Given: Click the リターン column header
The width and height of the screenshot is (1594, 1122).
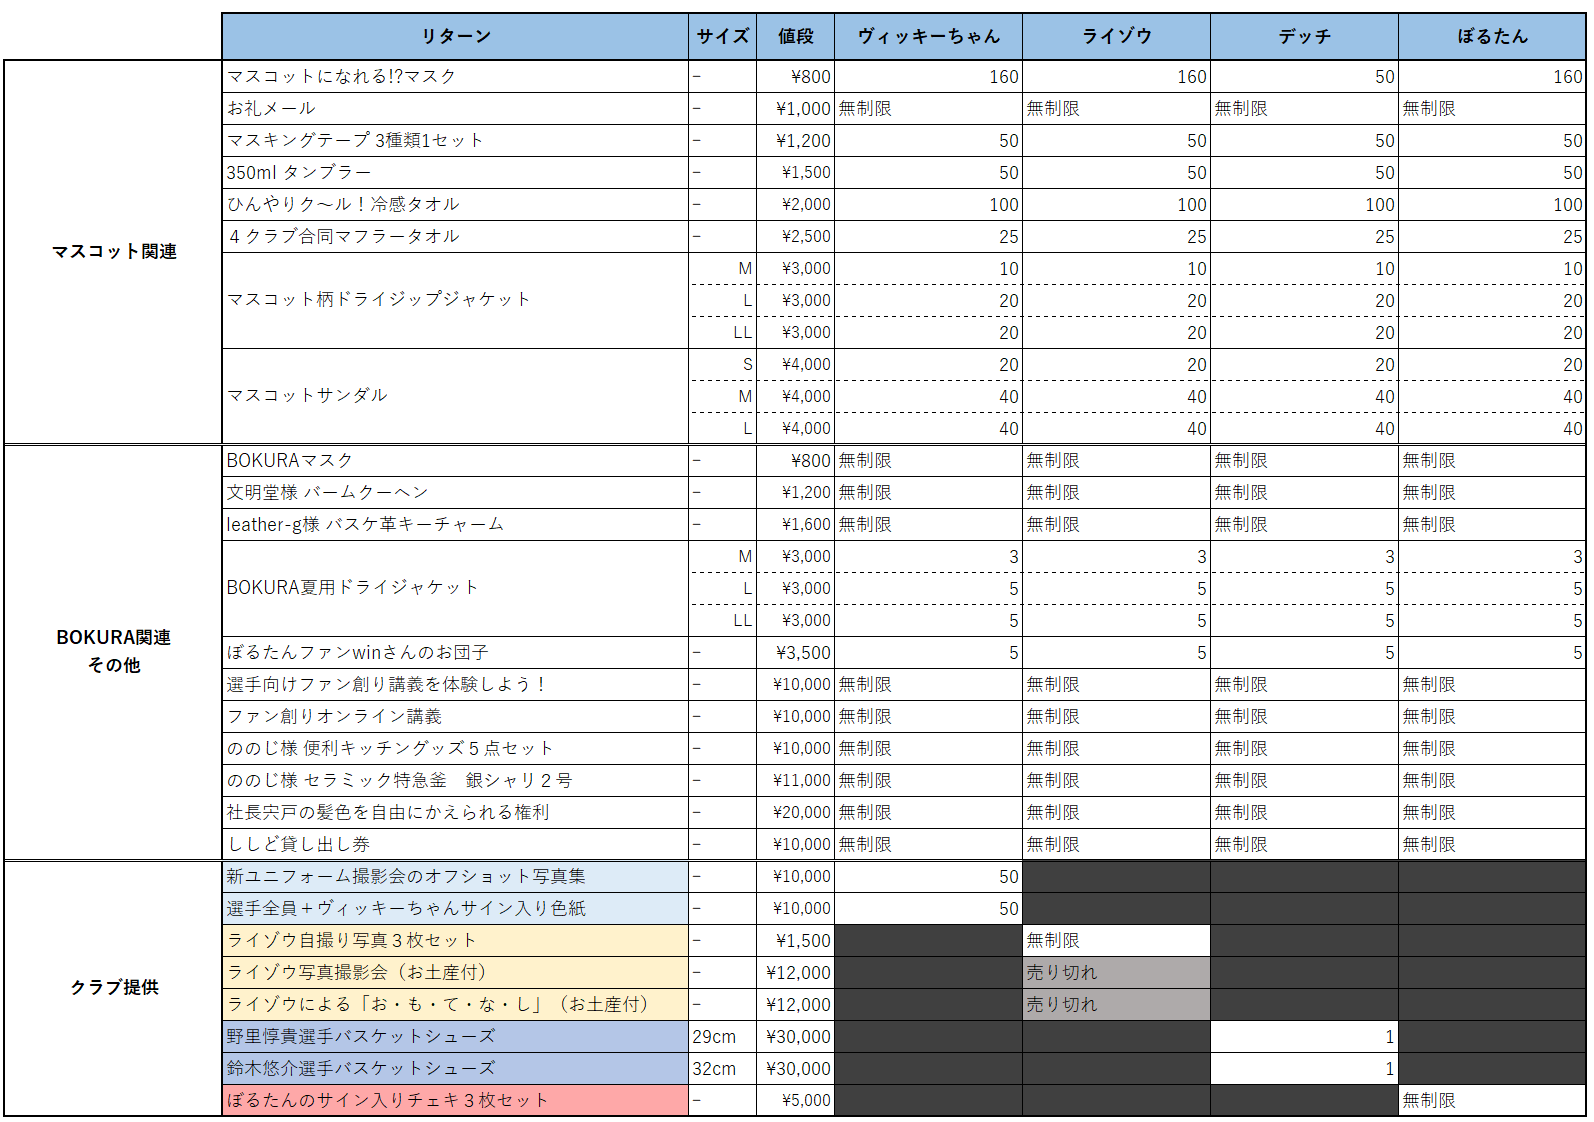Looking at the screenshot, I should 455,36.
